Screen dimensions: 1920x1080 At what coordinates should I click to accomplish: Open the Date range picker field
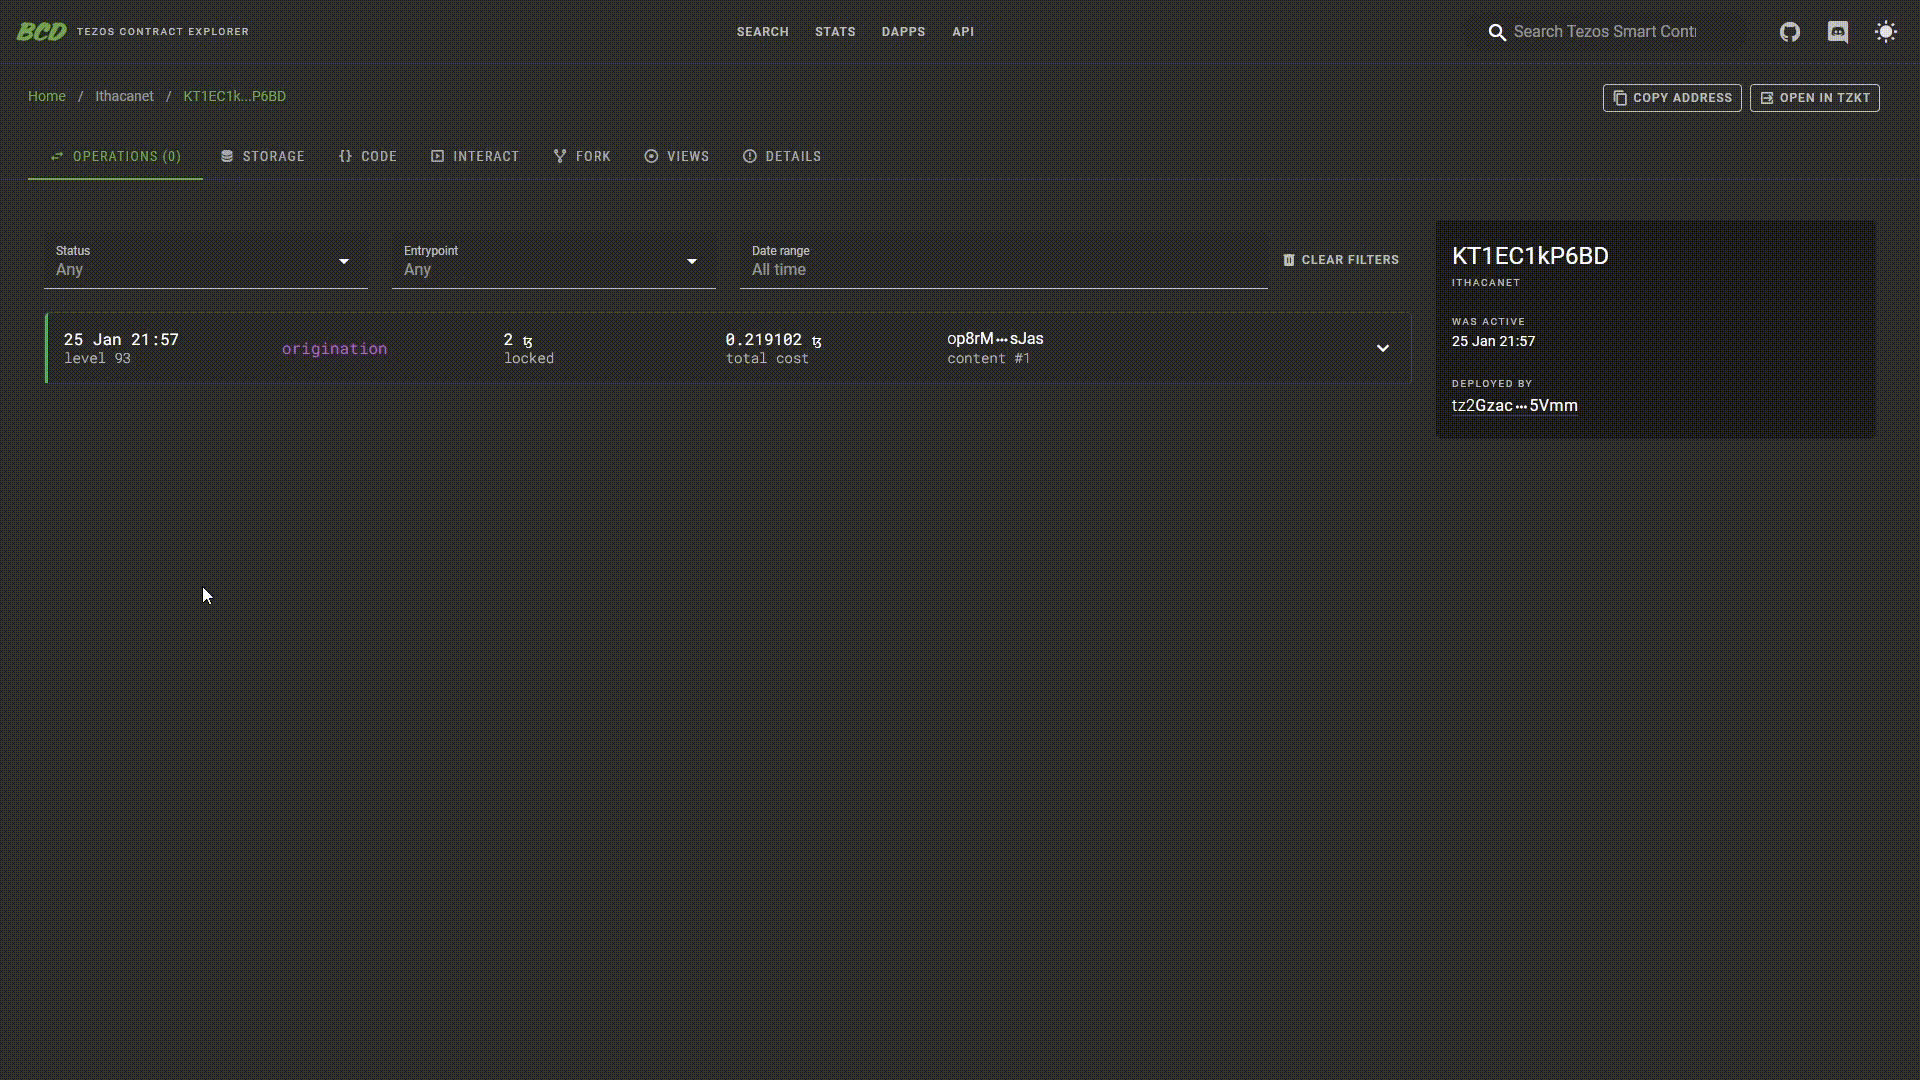1004,261
